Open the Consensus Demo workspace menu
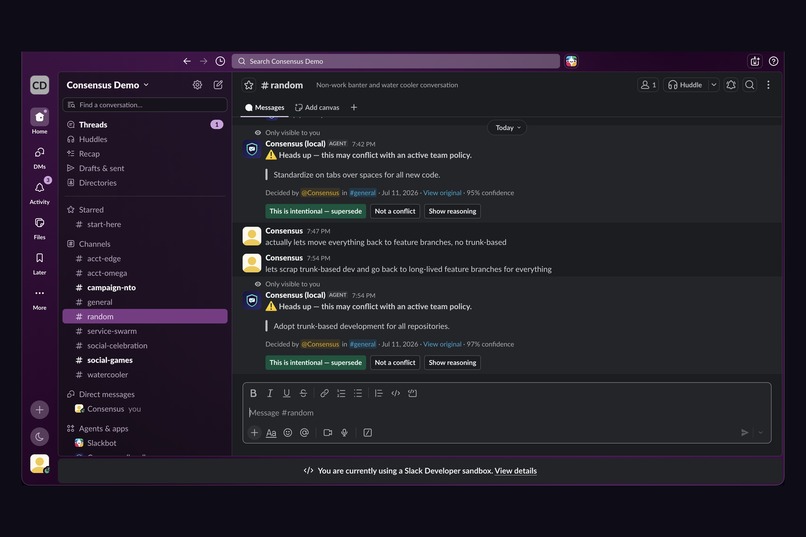This screenshot has width=806, height=537. pyautogui.click(x=107, y=85)
